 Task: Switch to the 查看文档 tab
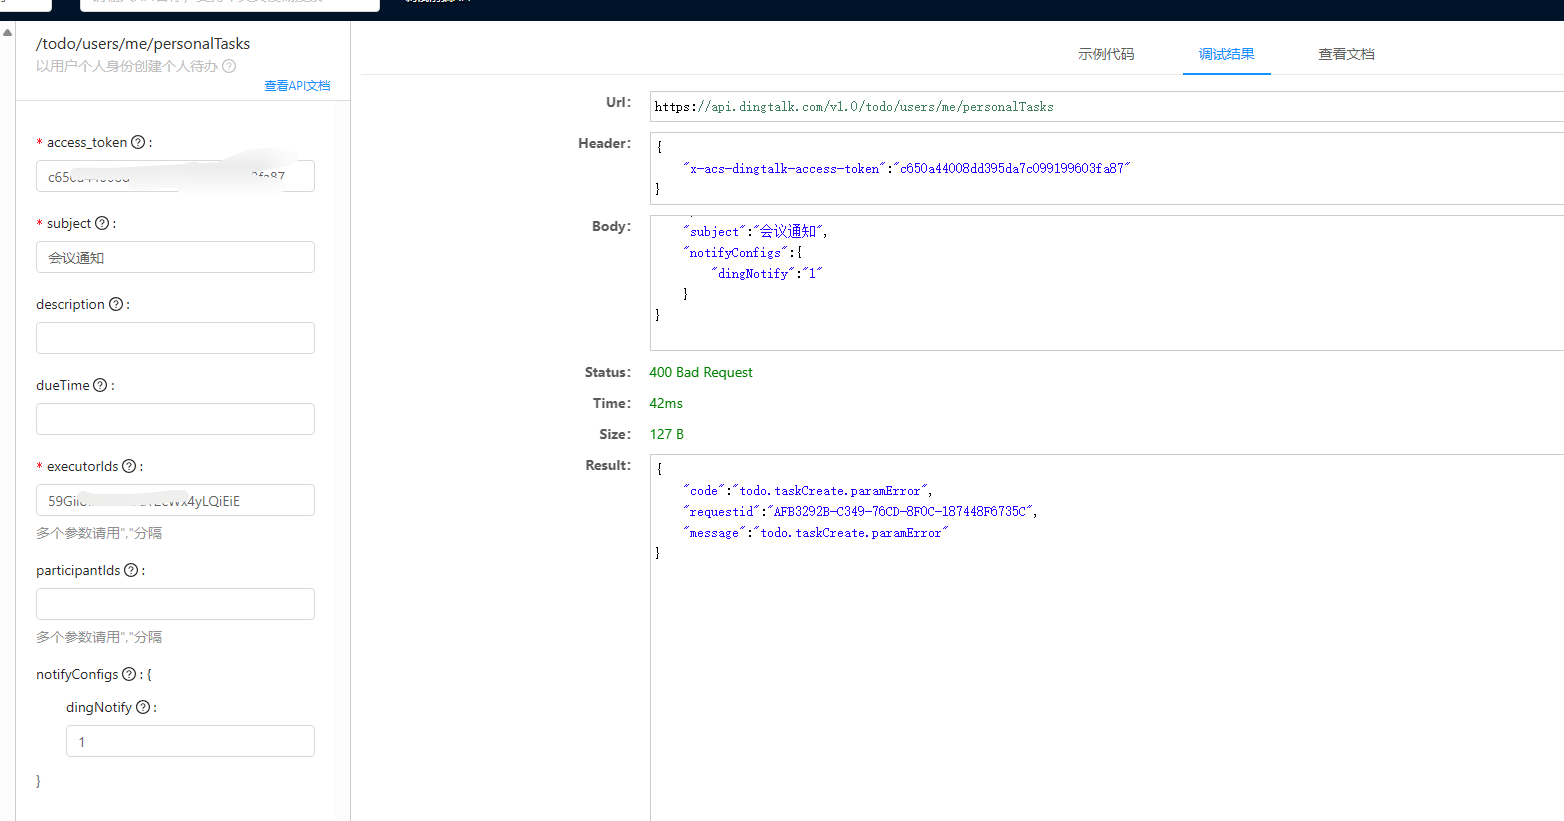tap(1346, 54)
